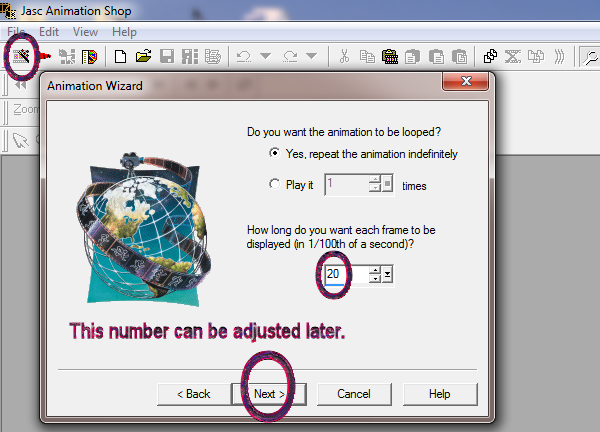The width and height of the screenshot is (600, 432).
Task: Open the Edit menu
Action: tap(49, 32)
